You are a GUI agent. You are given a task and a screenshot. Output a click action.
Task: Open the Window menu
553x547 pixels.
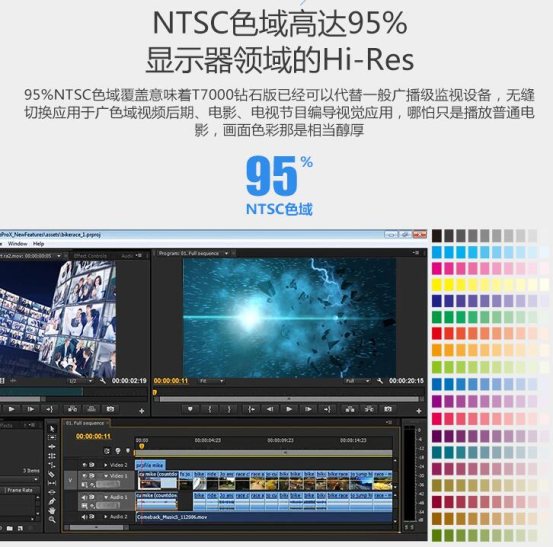tap(17, 244)
